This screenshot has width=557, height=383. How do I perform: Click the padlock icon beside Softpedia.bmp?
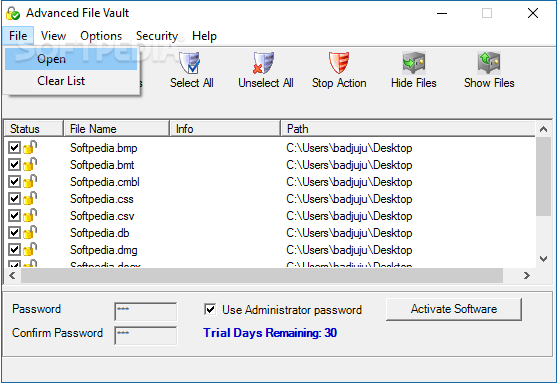pyautogui.click(x=30, y=147)
